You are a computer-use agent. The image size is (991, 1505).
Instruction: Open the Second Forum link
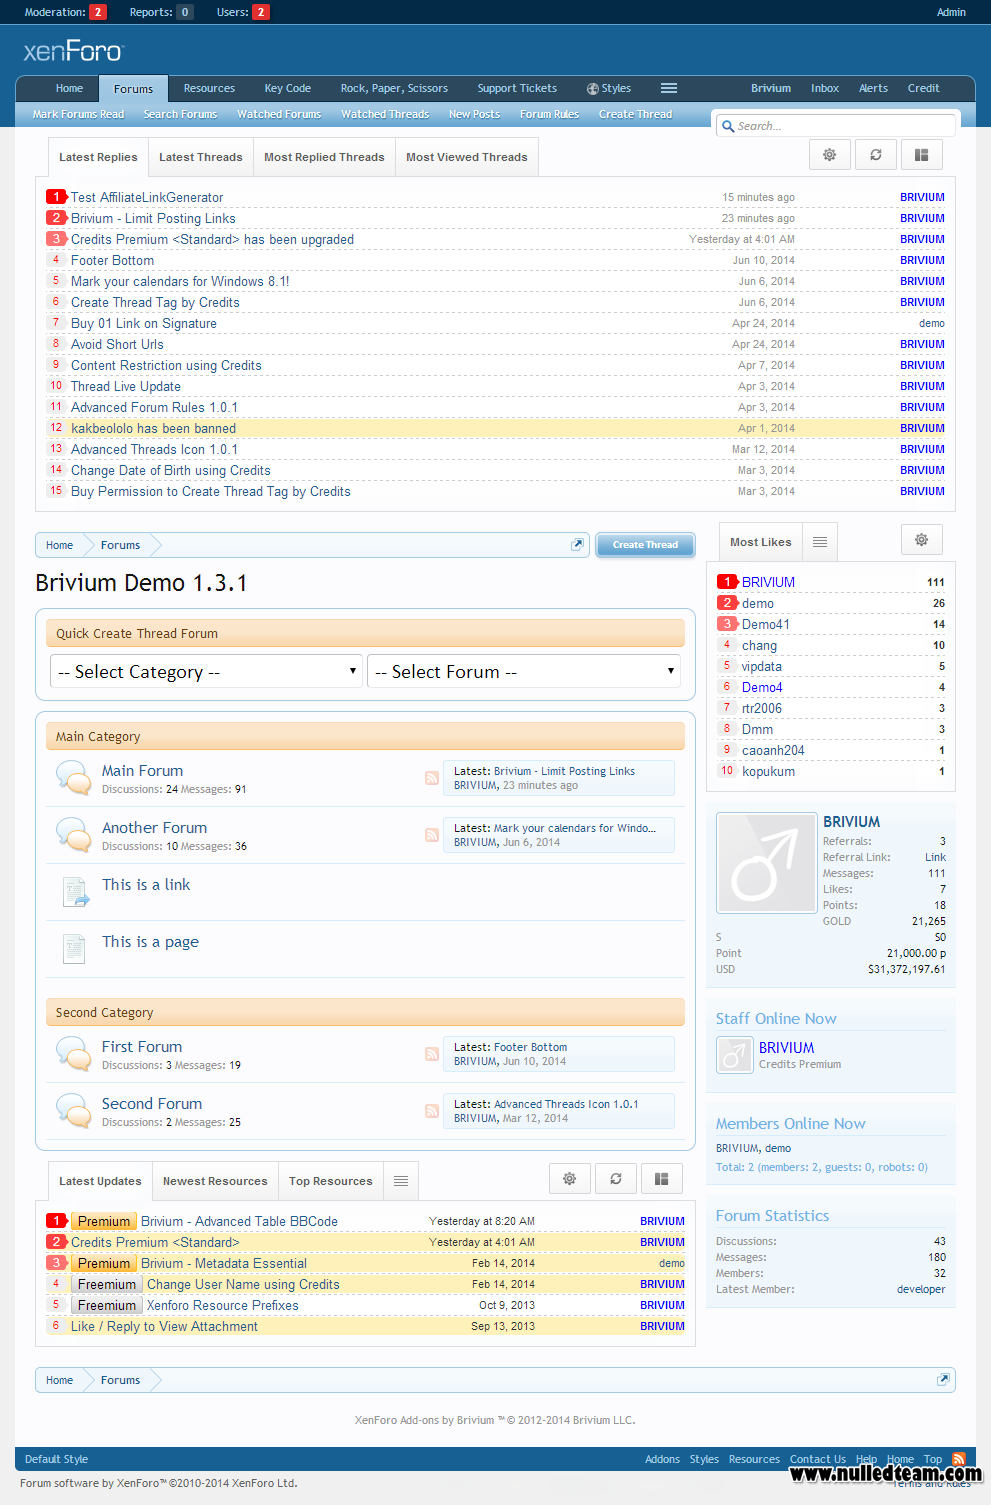click(152, 1103)
